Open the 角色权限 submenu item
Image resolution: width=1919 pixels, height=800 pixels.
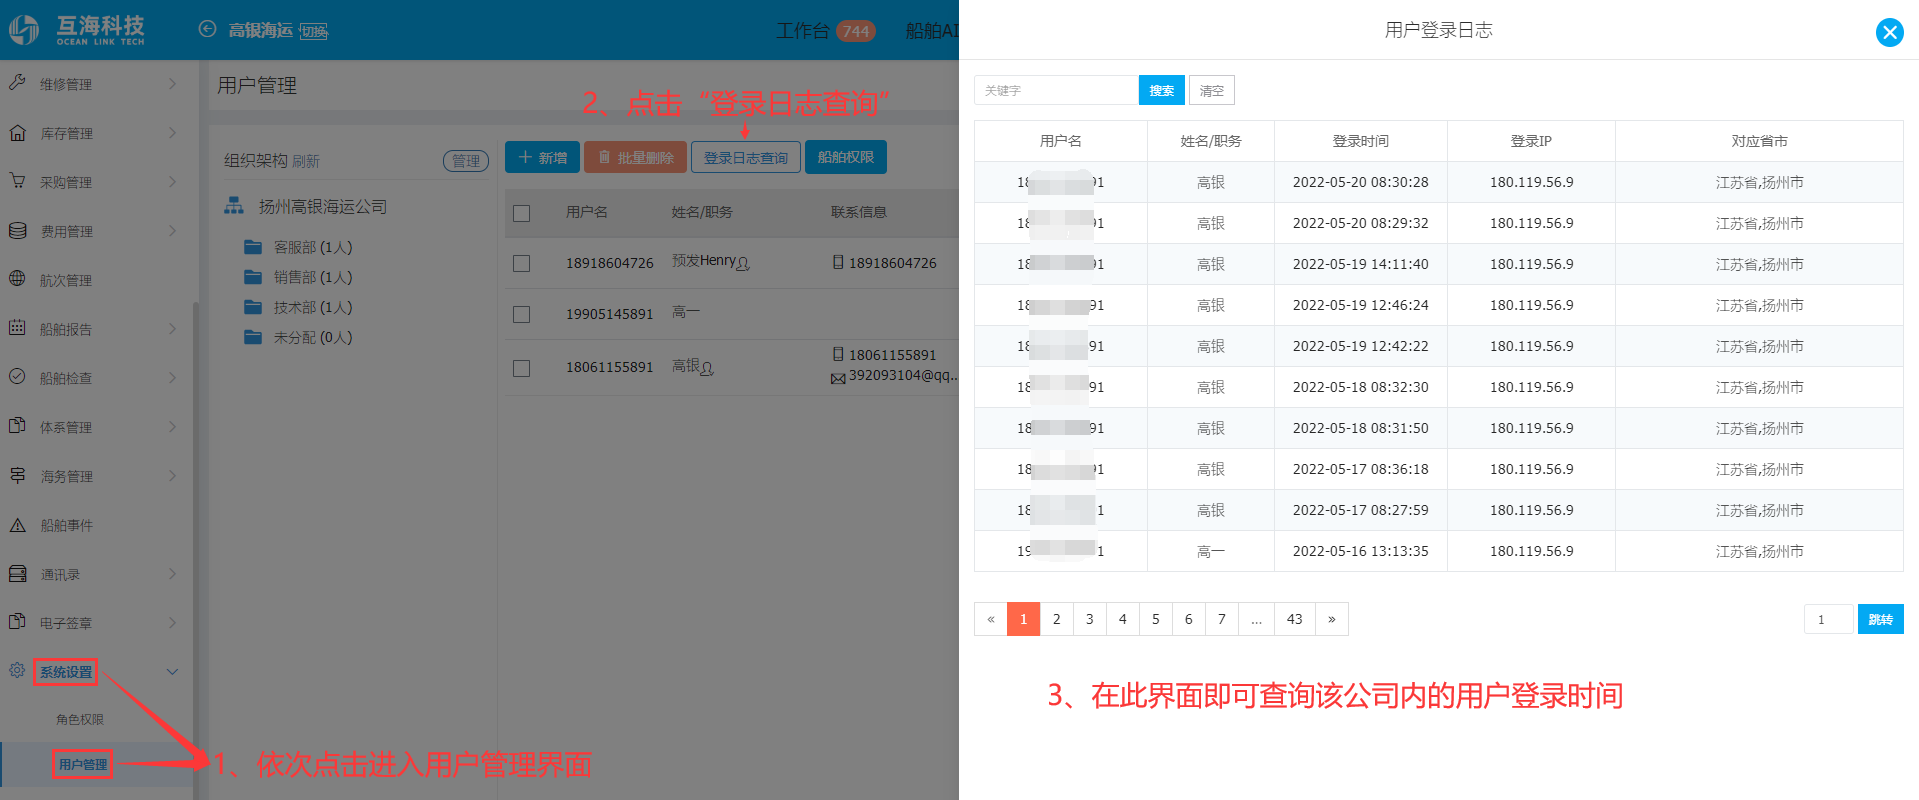[x=80, y=719]
